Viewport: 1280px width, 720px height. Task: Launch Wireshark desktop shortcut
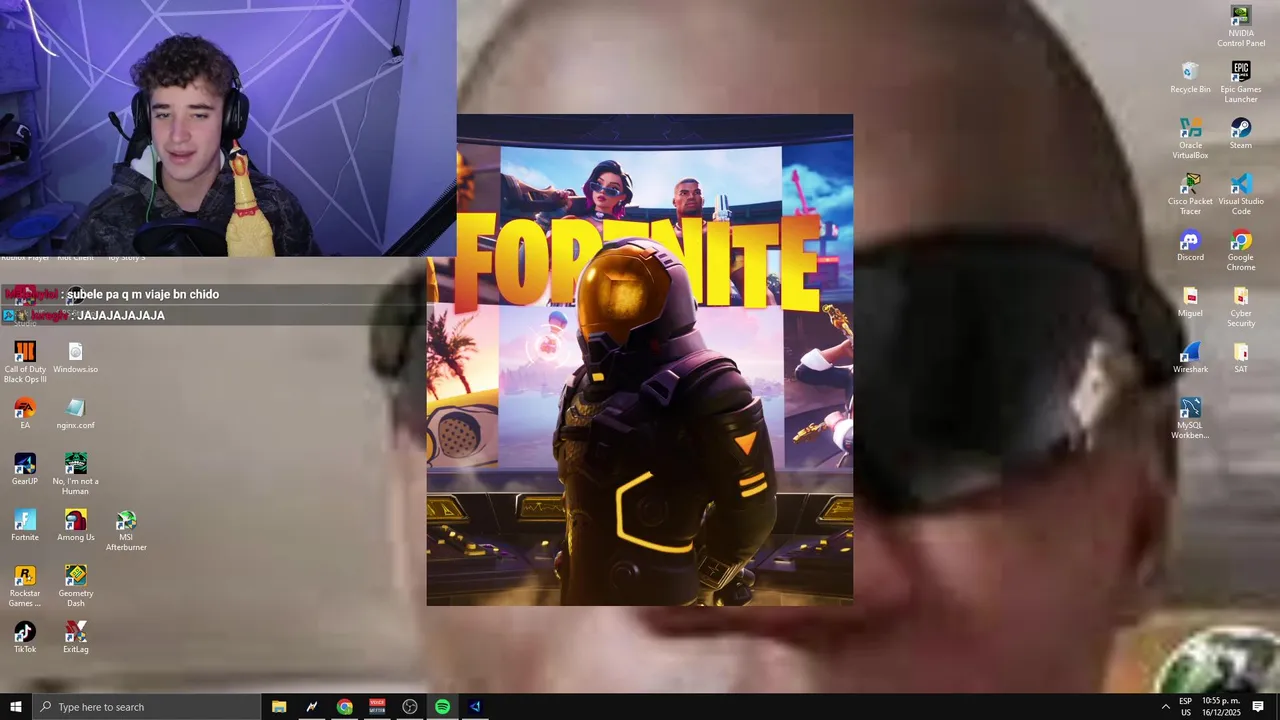pos(1190,358)
